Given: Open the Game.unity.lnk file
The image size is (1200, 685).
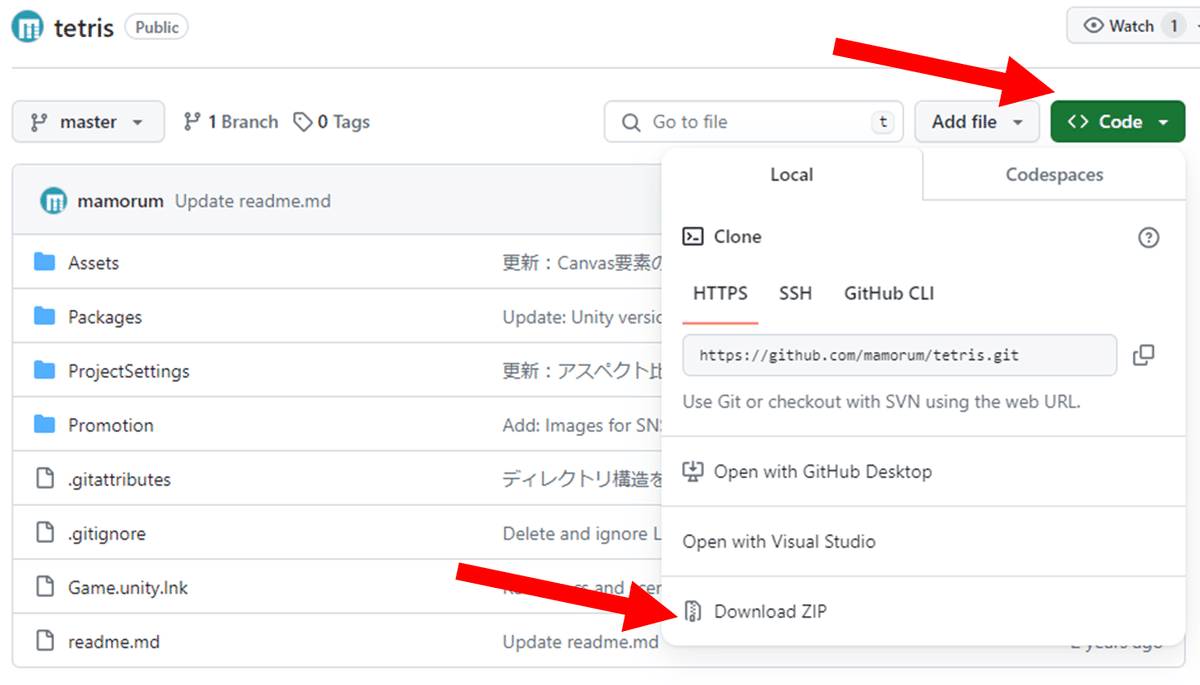Looking at the screenshot, I should pyautogui.click(x=128, y=588).
